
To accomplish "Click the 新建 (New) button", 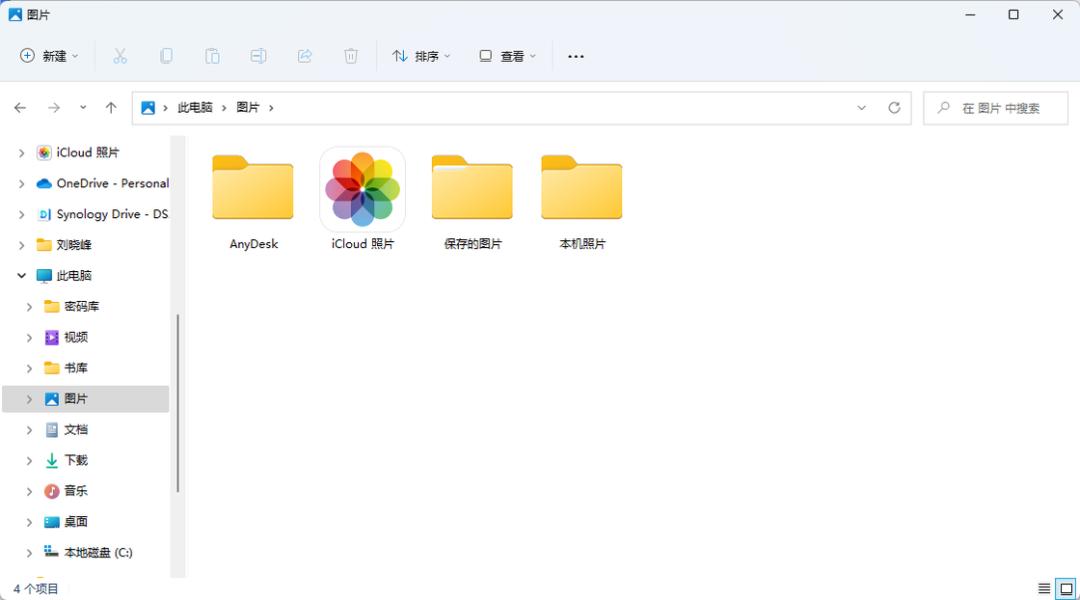I will point(49,56).
